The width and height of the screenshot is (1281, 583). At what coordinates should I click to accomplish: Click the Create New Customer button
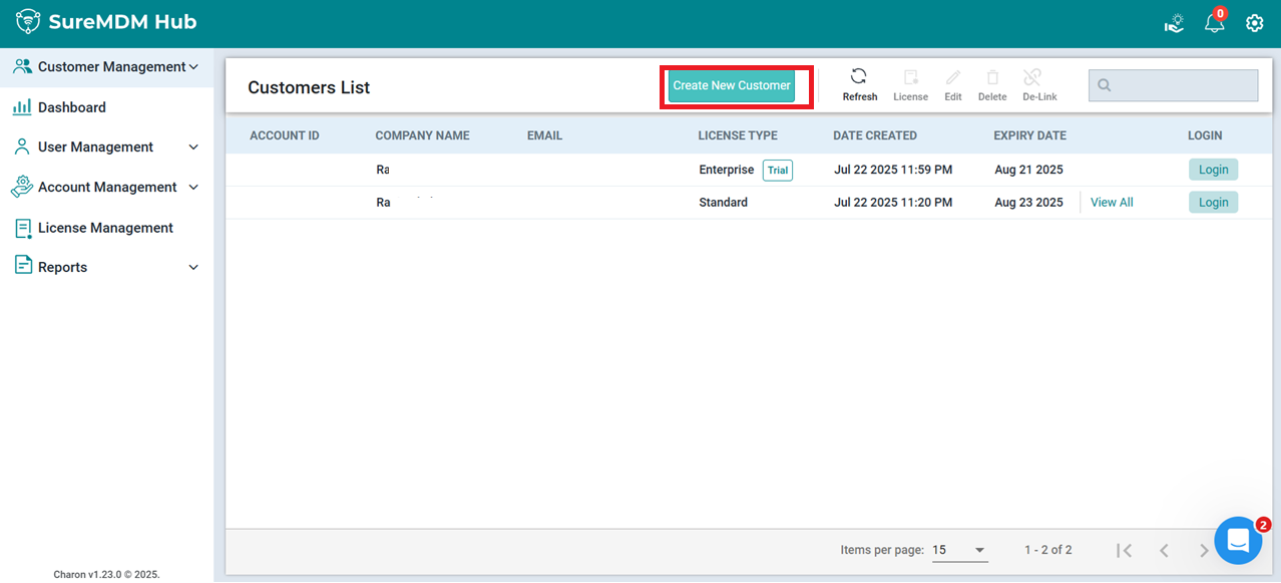(731, 86)
